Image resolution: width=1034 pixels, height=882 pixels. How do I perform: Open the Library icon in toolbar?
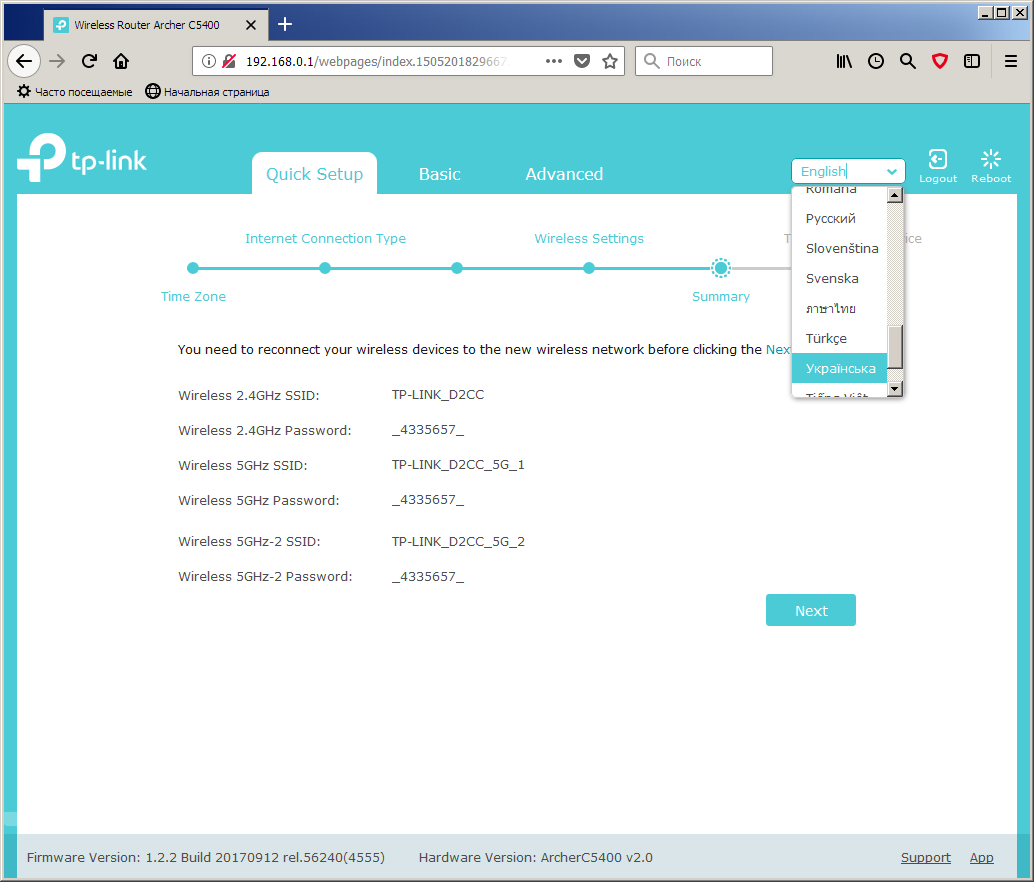(843, 61)
